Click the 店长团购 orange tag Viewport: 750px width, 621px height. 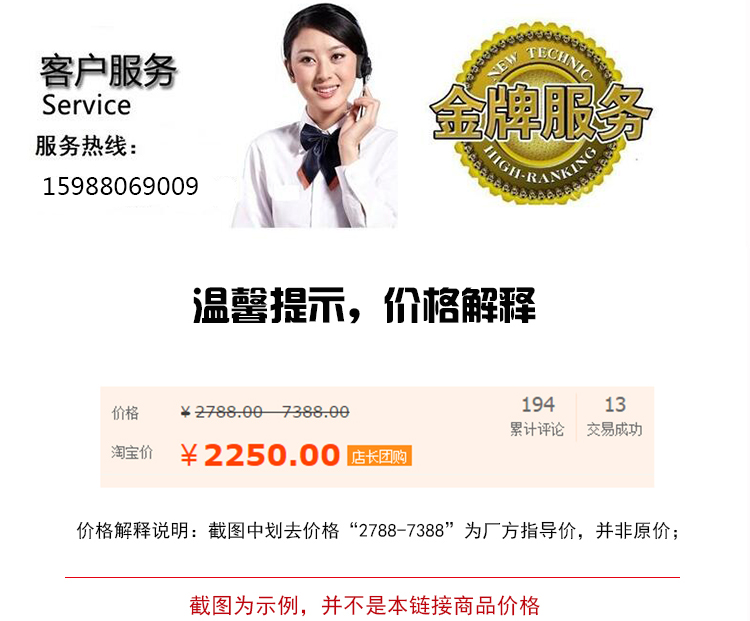tap(379, 456)
